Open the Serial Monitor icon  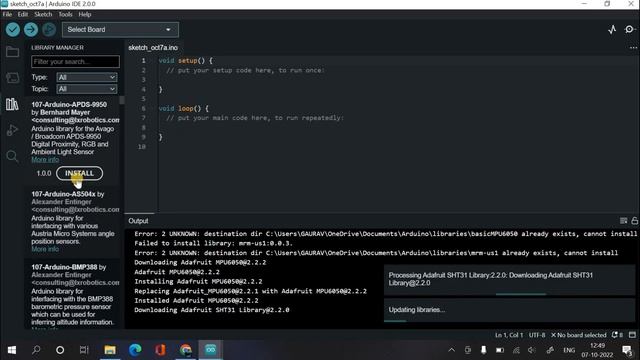pos(629,29)
